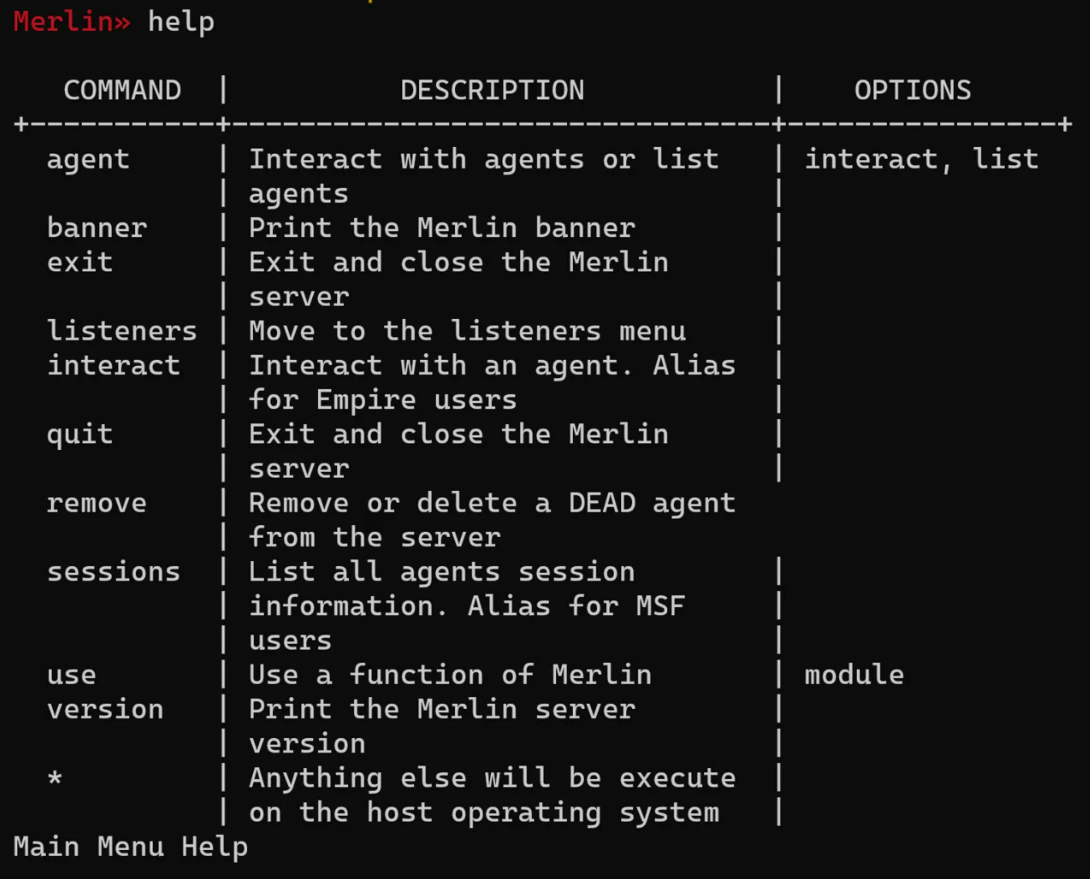Click the "module" option text
This screenshot has width=1090, height=879.
[x=854, y=675]
